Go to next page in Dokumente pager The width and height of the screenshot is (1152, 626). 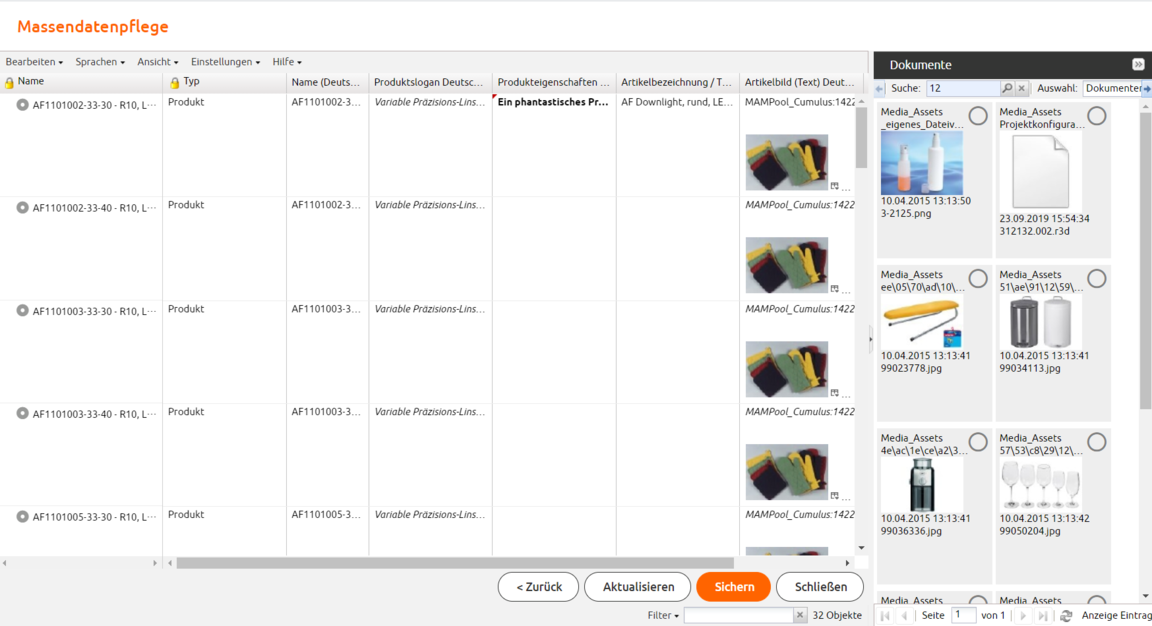pos(1023,616)
